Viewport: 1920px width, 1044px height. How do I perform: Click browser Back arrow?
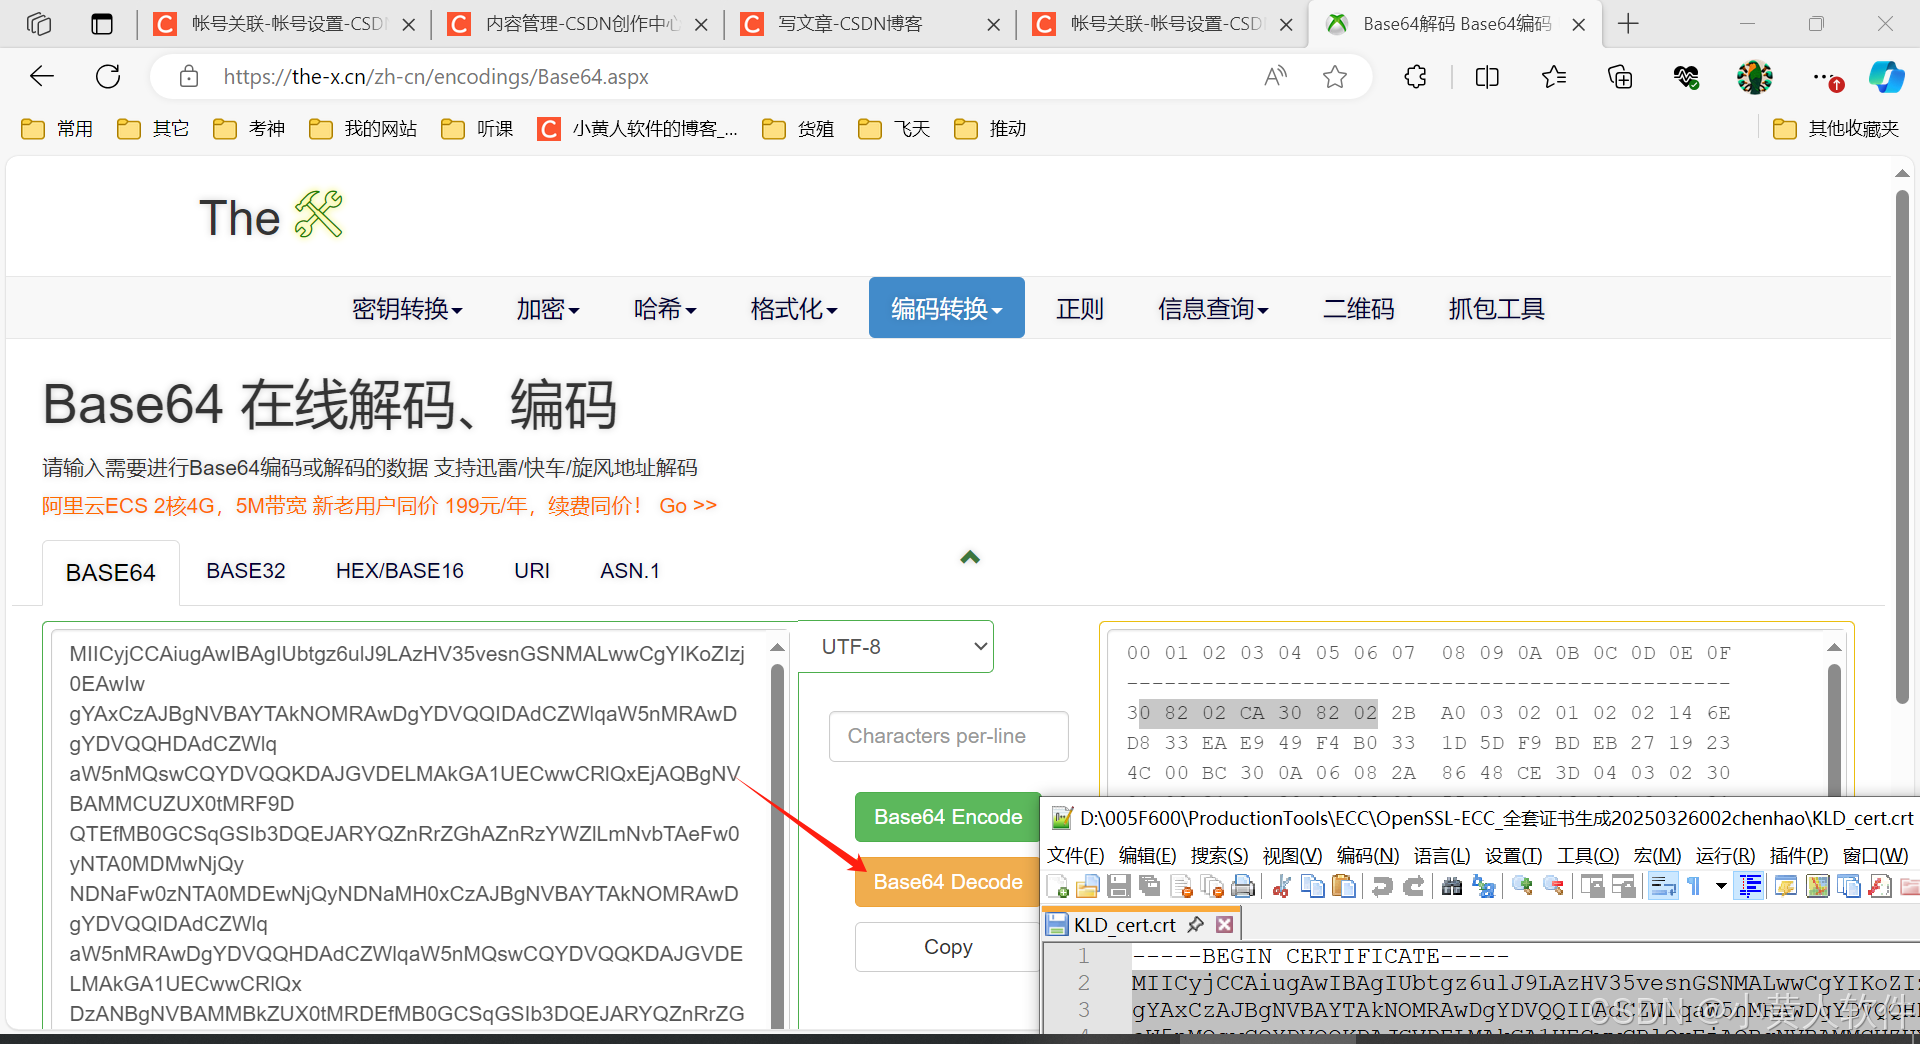point(42,76)
